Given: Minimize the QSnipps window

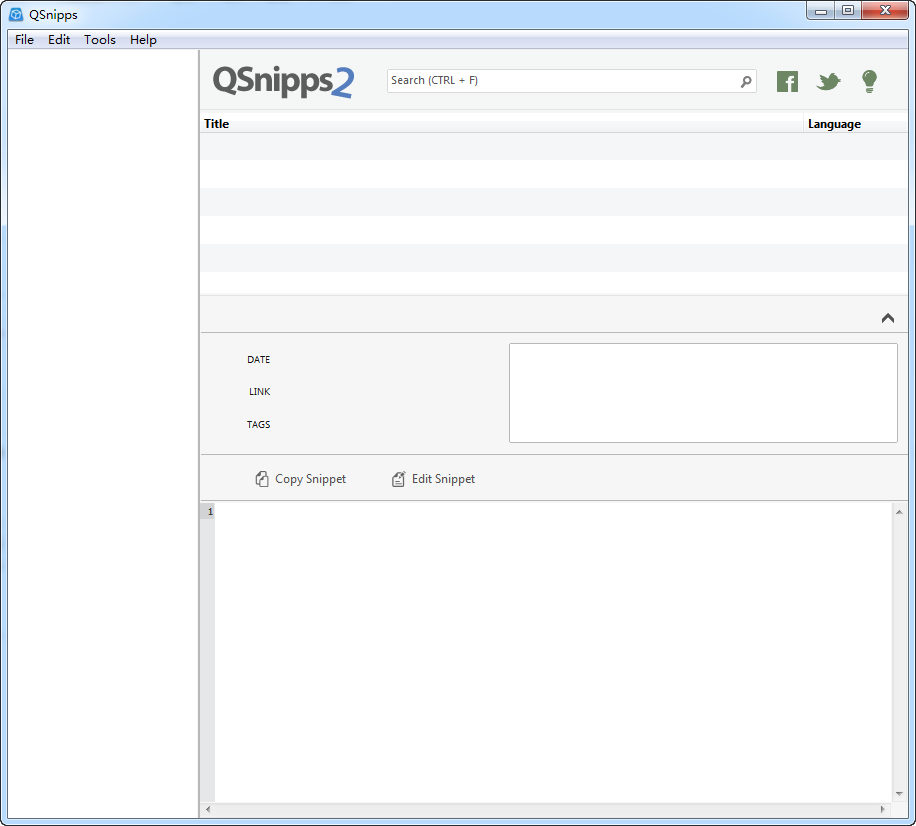Looking at the screenshot, I should click(x=821, y=11).
